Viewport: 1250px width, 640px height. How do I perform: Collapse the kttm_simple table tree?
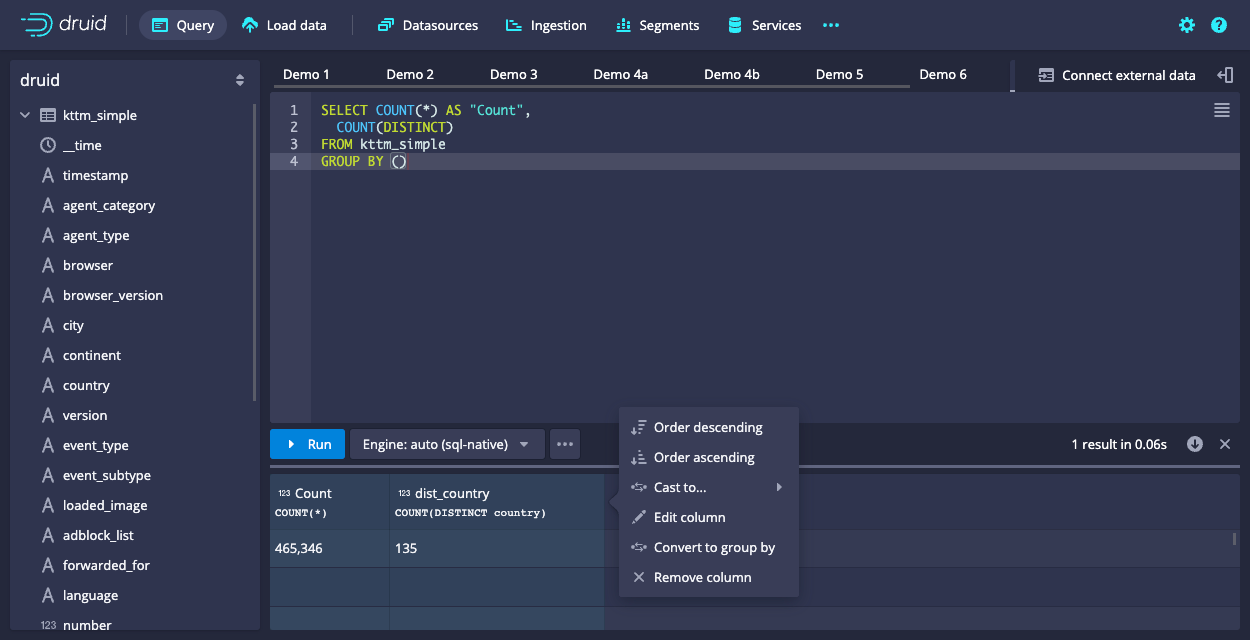coord(25,116)
